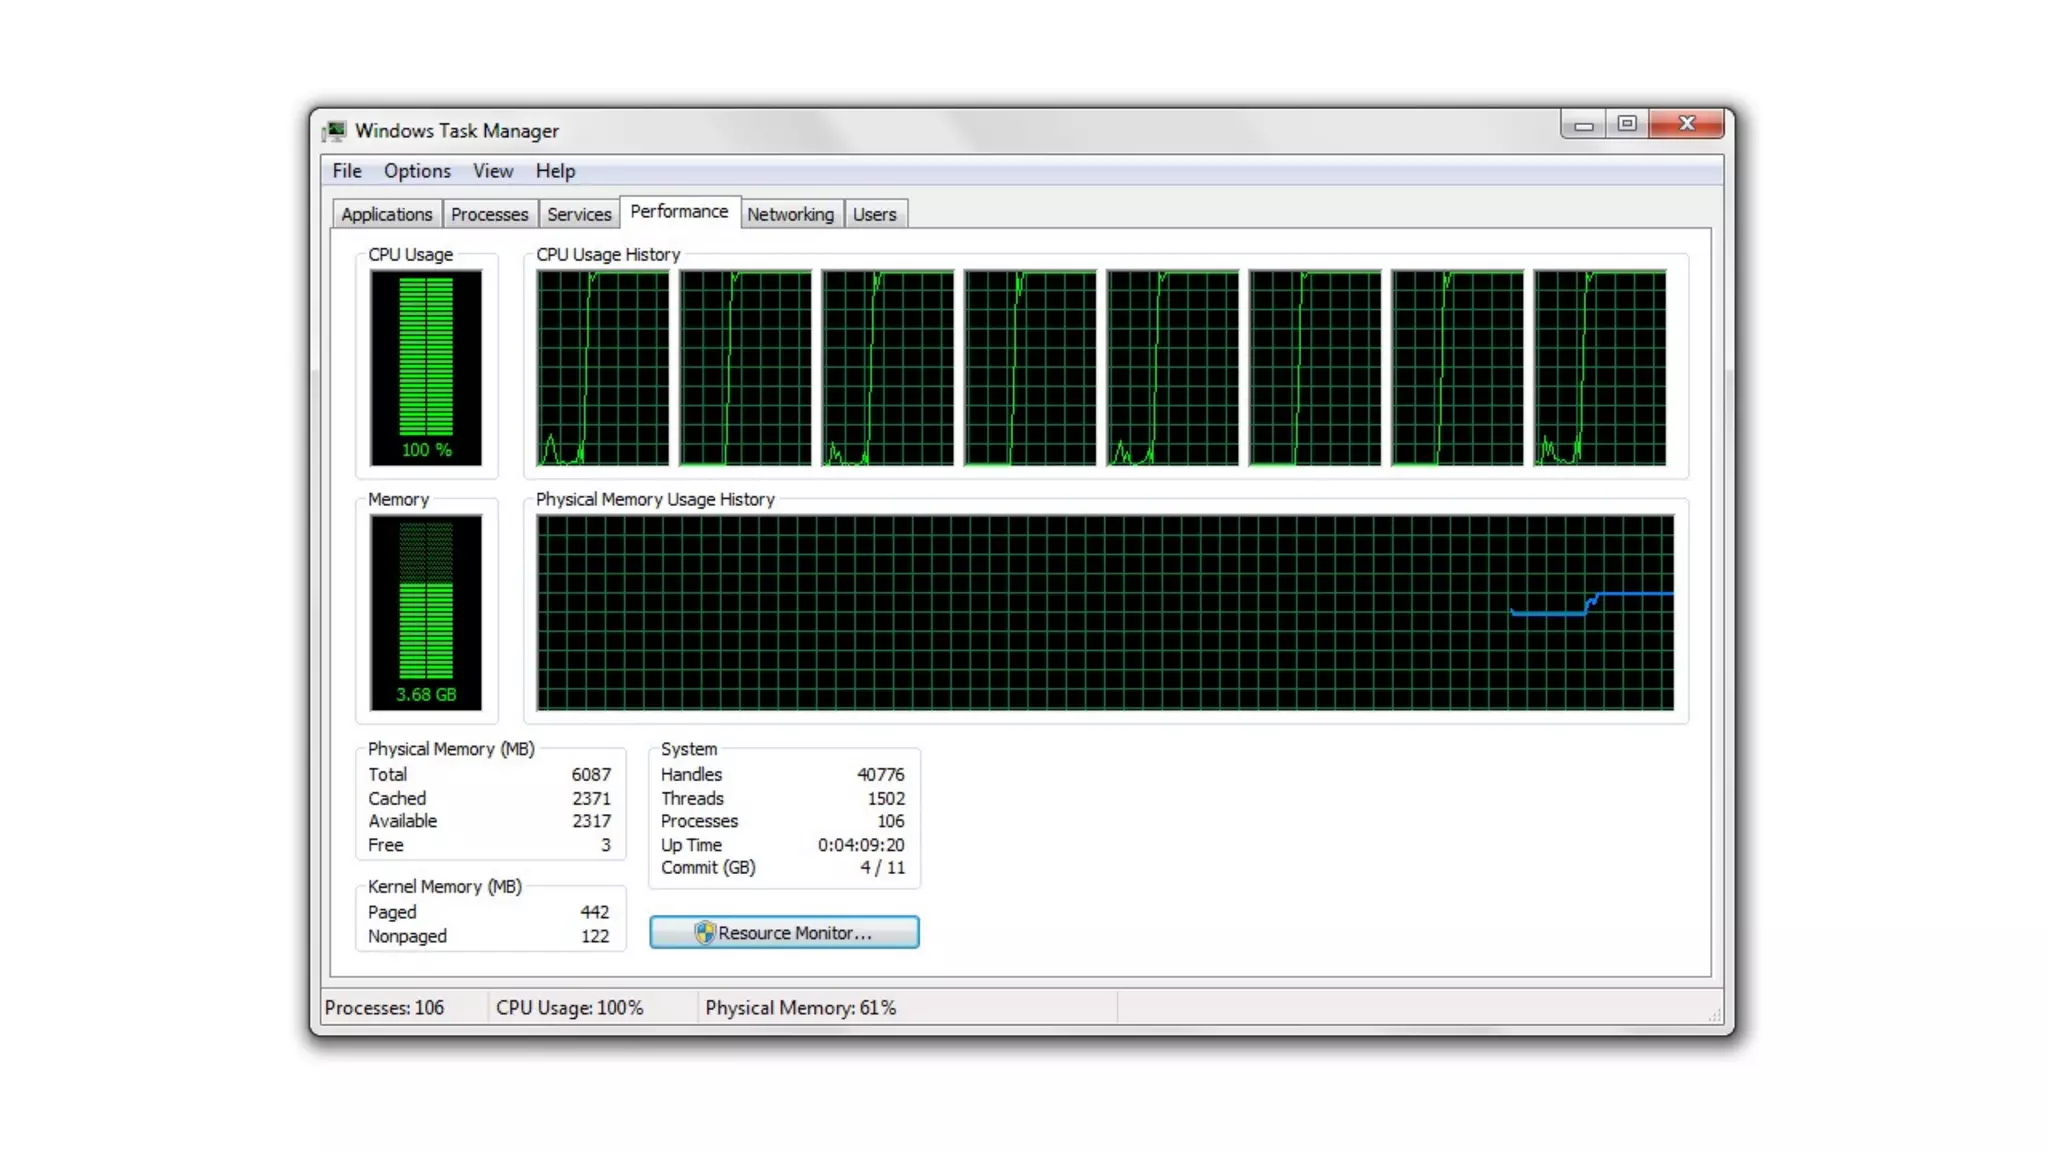2048x1152 pixels.
Task: Select the Performance tab
Action: (679, 212)
